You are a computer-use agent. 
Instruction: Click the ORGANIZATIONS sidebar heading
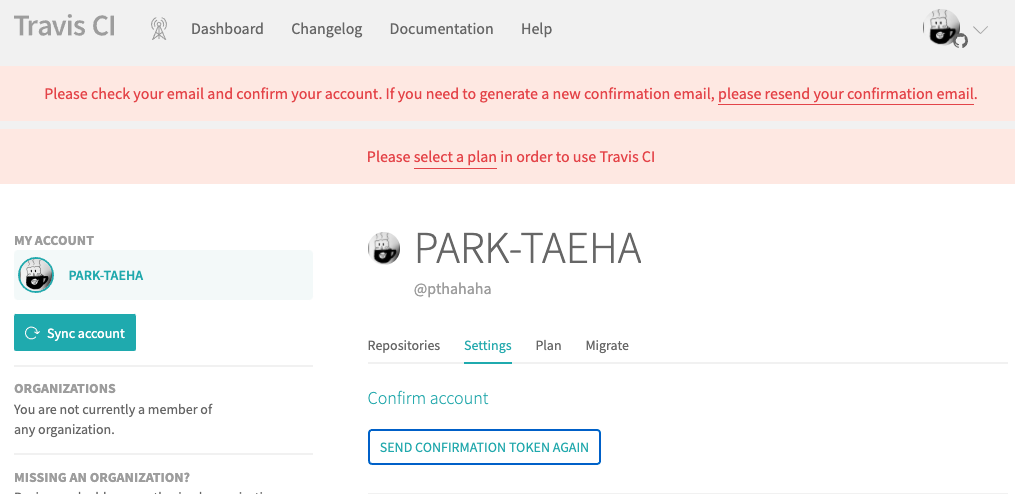coord(65,388)
